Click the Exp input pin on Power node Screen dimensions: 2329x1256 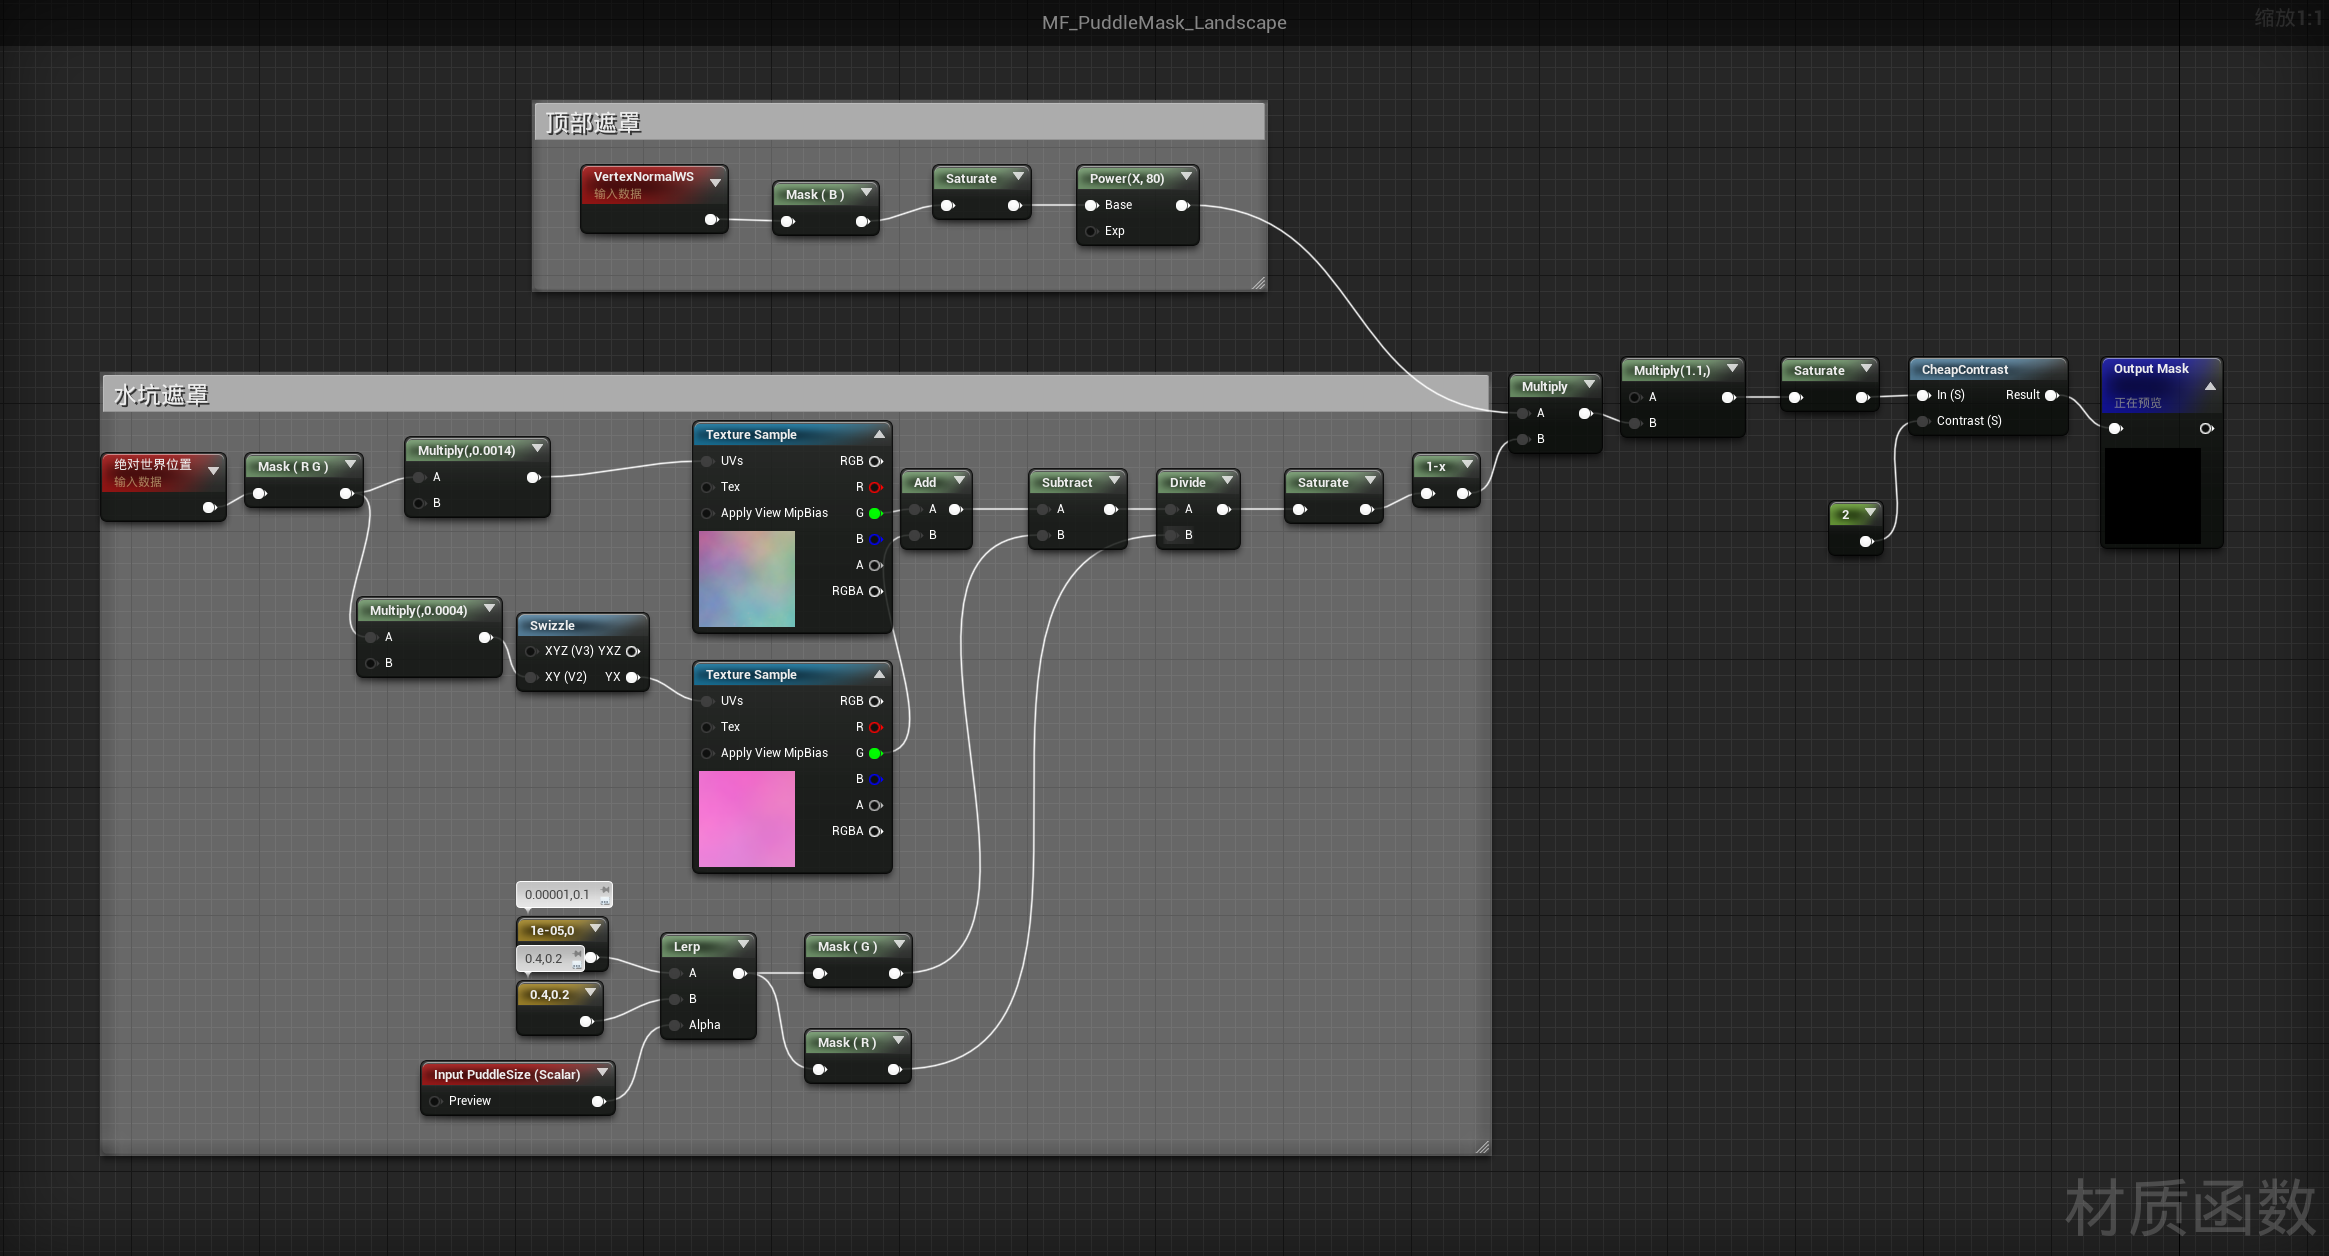tap(1092, 231)
